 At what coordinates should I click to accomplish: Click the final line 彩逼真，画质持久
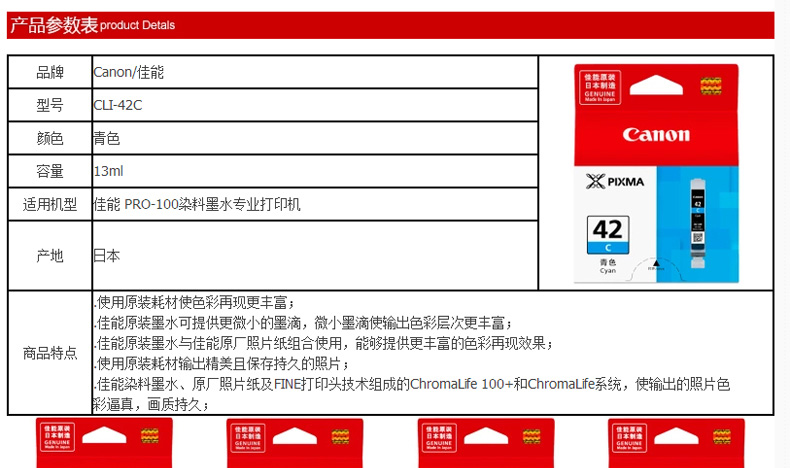(151, 405)
